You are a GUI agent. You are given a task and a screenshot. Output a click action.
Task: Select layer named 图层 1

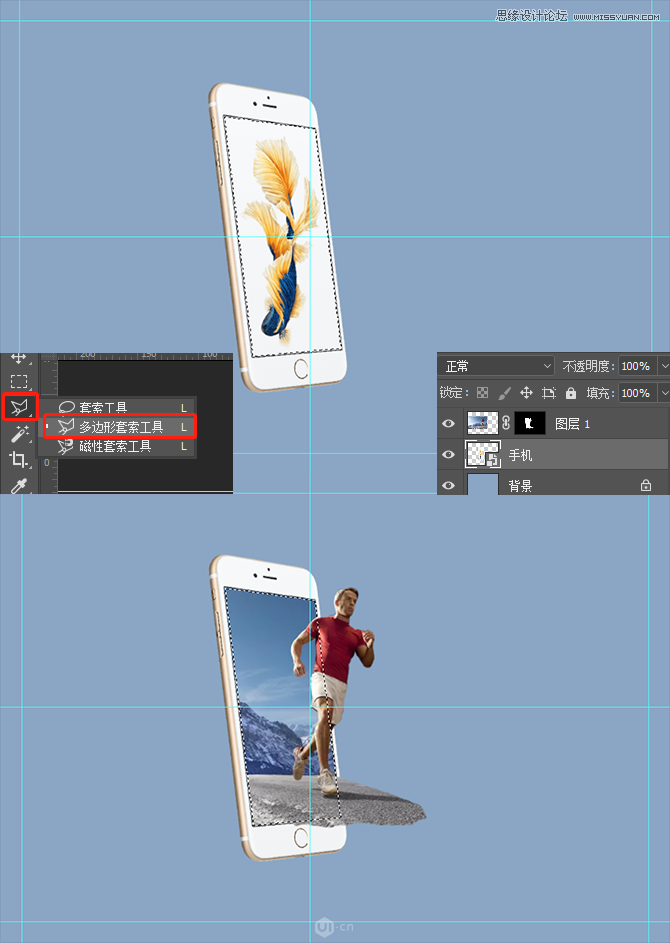click(572, 424)
